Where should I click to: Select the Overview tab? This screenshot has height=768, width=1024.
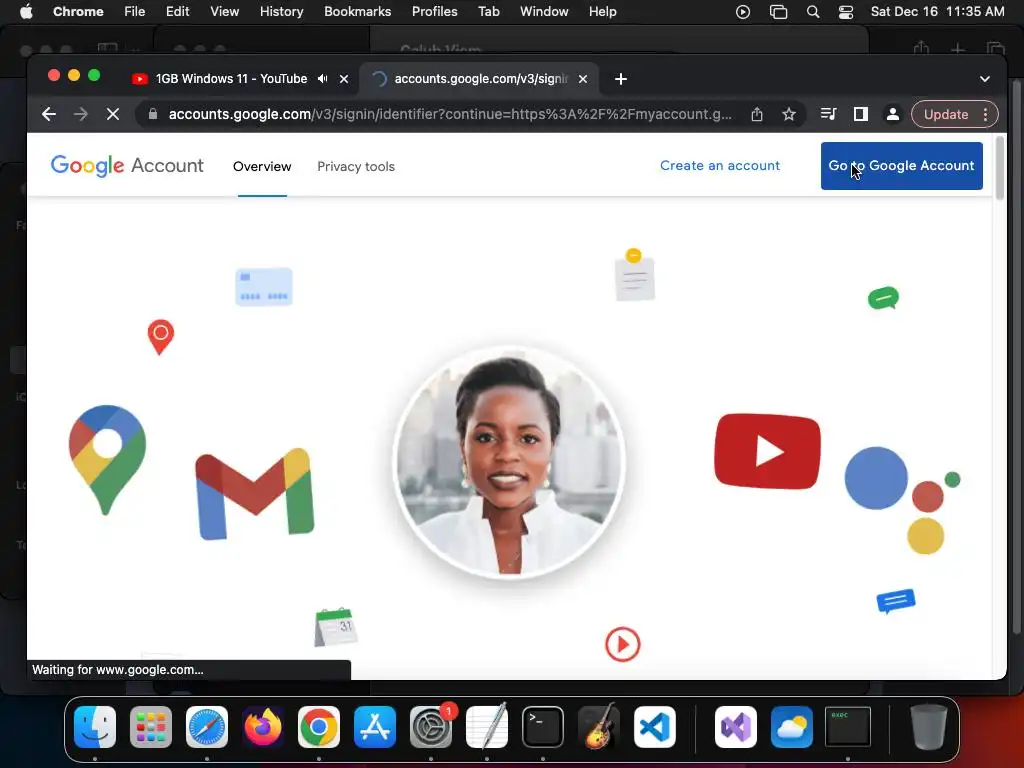coord(262,167)
